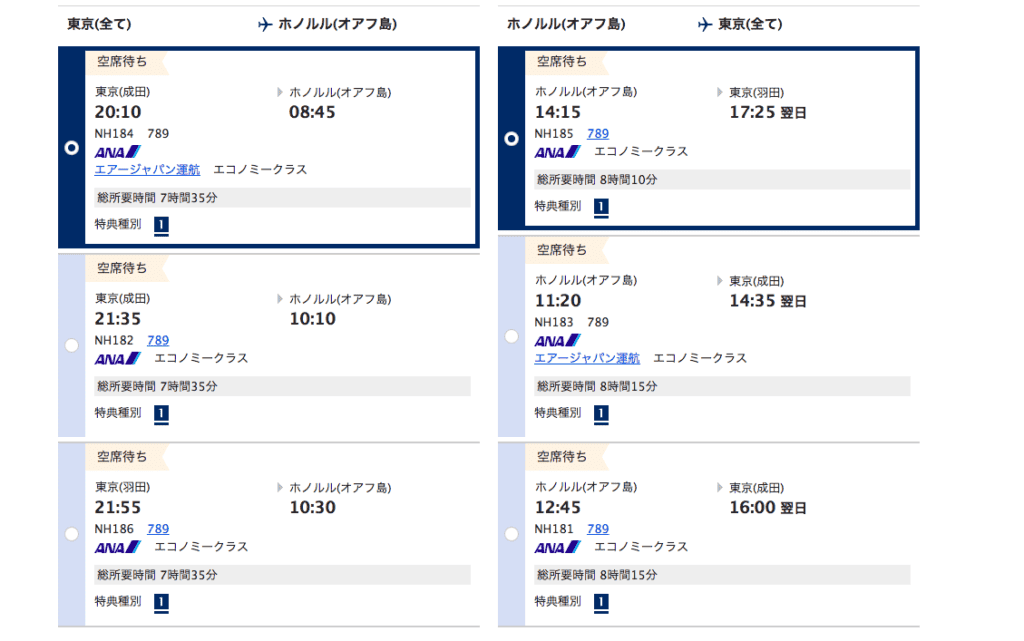1024x641 pixels.
Task: Click the ANA logo on flight NH186
Action: (x=116, y=547)
